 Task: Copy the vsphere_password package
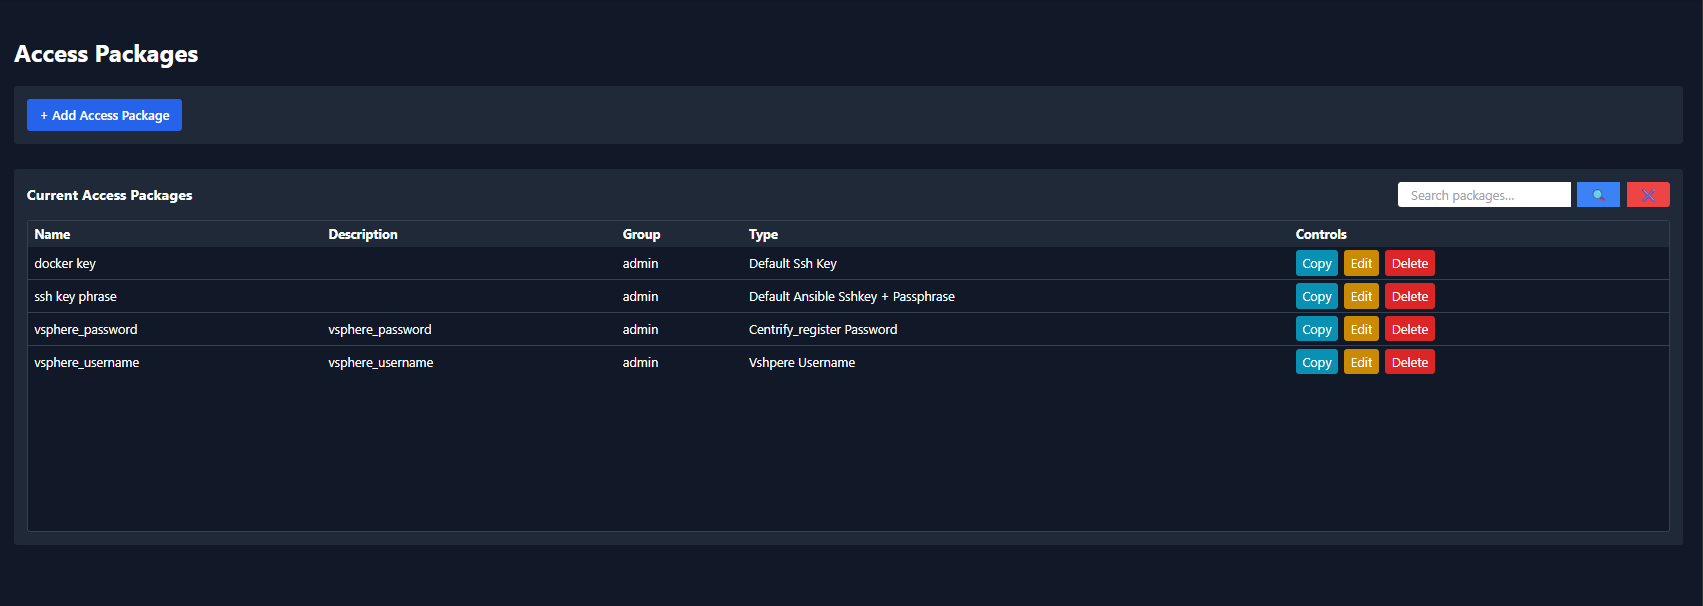(x=1316, y=329)
